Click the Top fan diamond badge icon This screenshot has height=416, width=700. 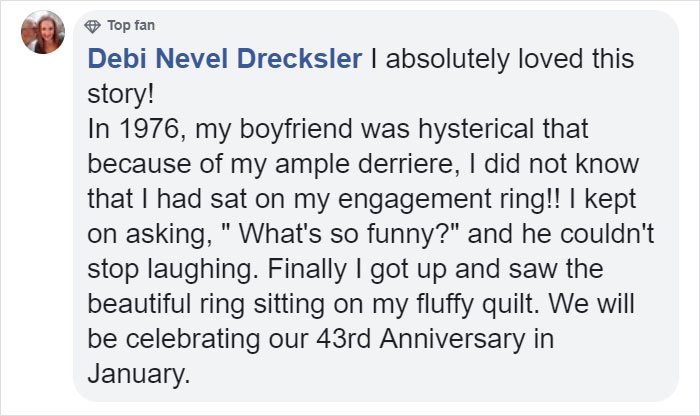[x=92, y=26]
